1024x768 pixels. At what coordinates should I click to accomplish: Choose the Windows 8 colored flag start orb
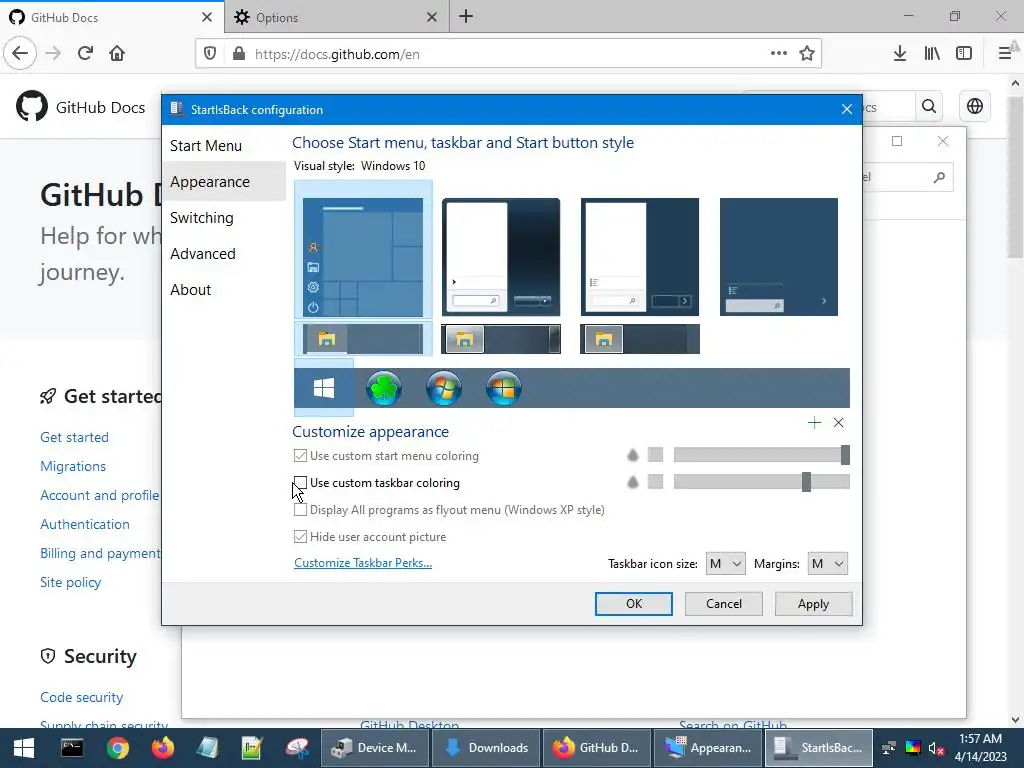pos(504,388)
